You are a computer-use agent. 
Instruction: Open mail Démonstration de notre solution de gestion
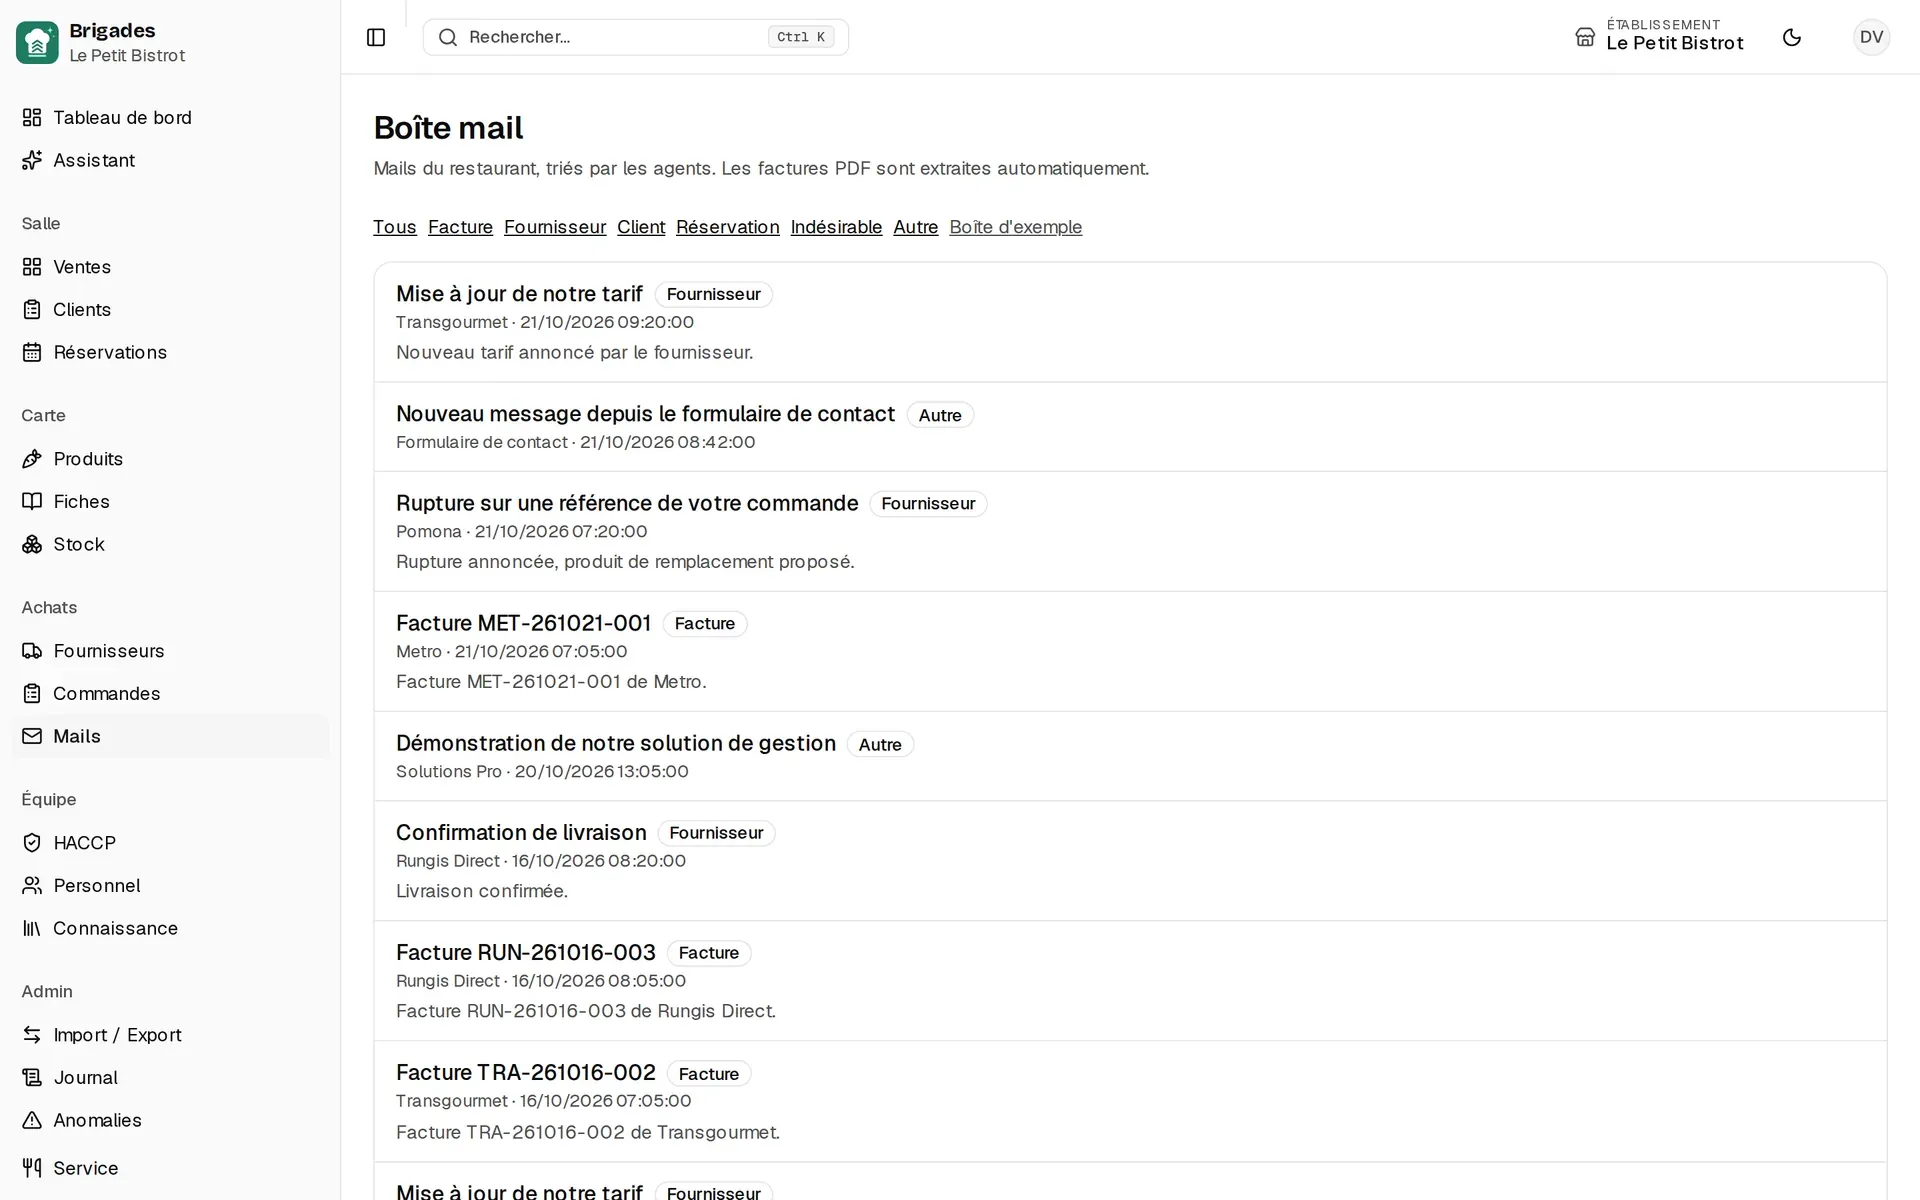pos(1130,756)
